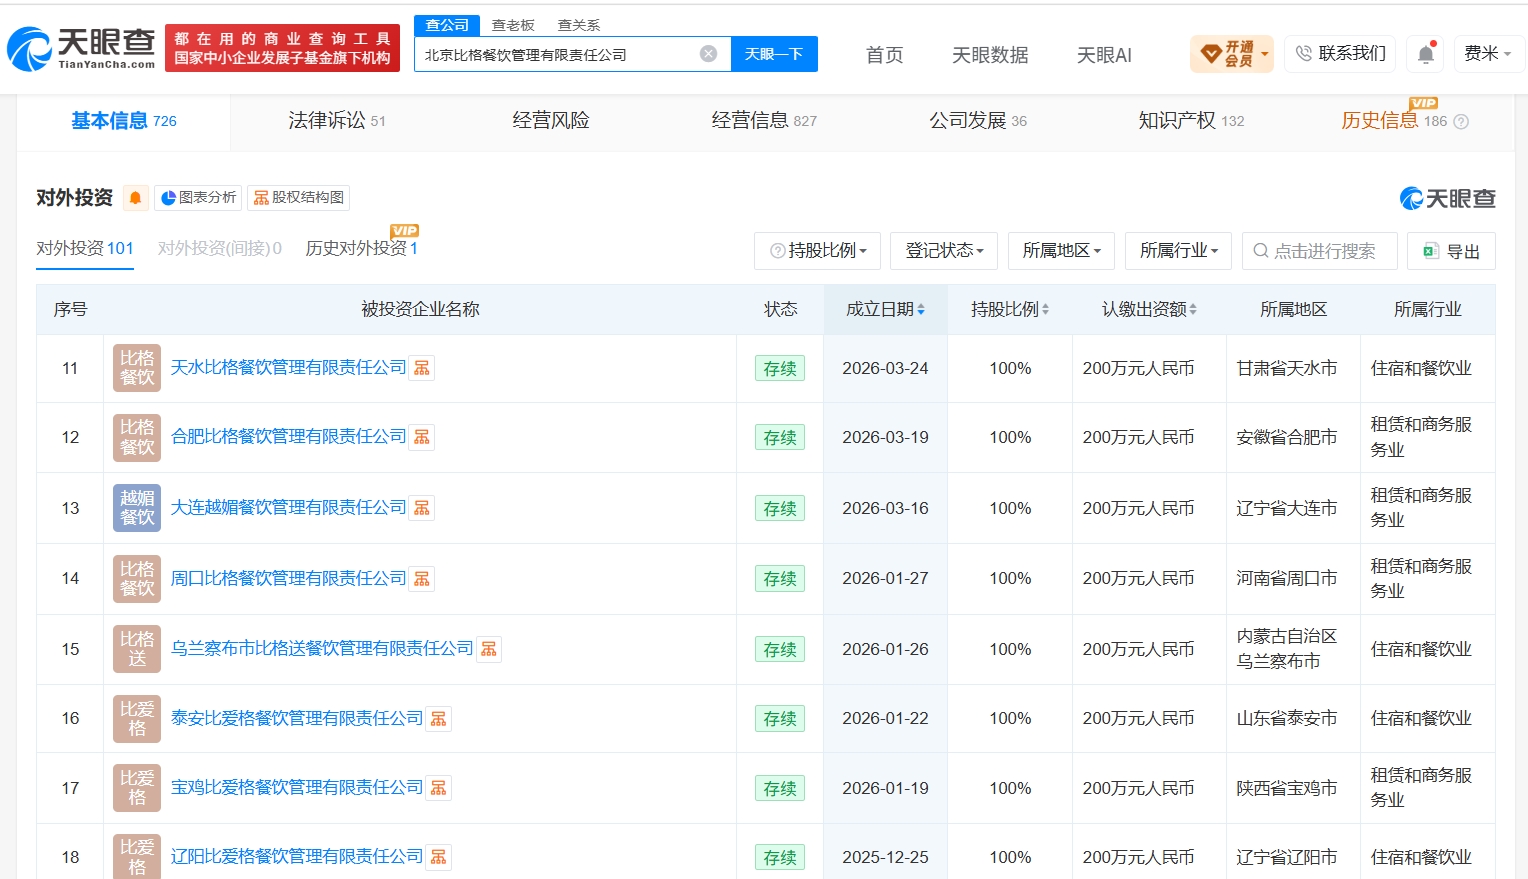Expand the 所属地区 filter dropdown

(x=1061, y=251)
